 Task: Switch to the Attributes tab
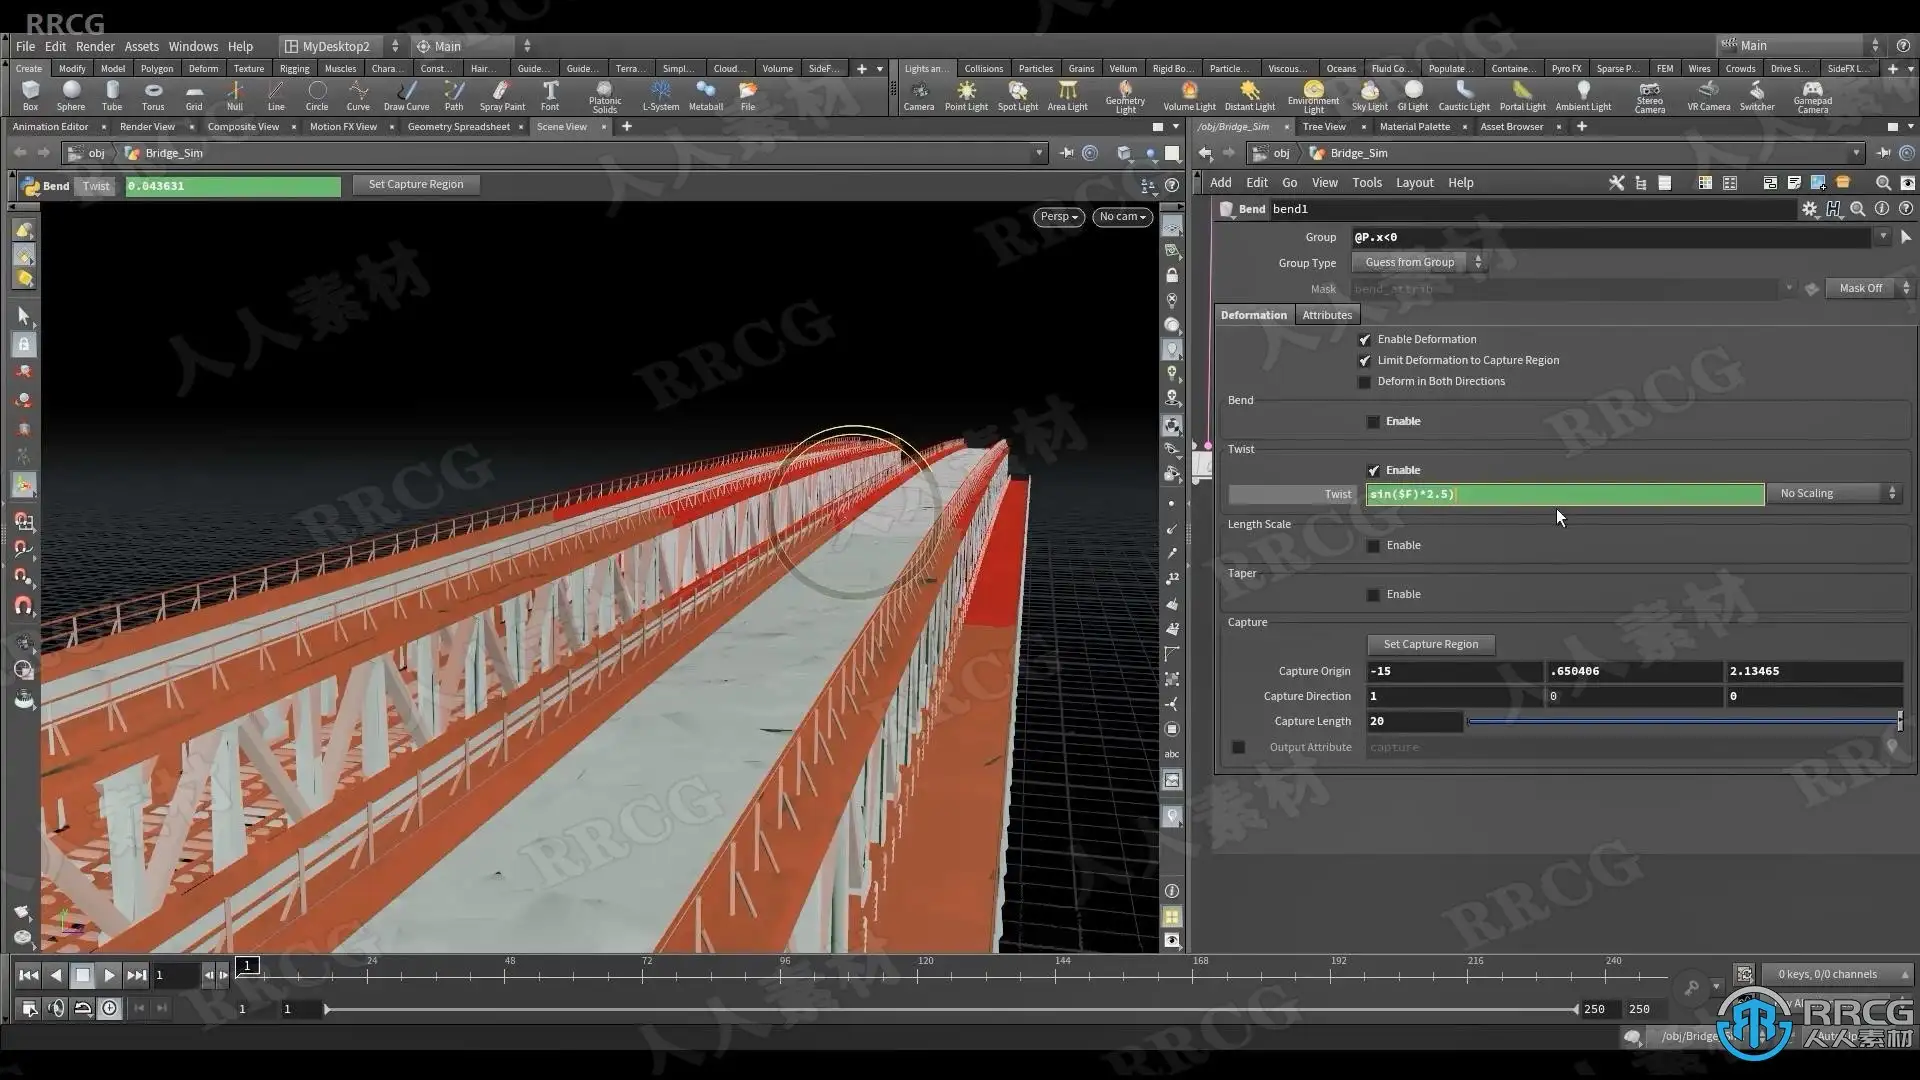1326,315
